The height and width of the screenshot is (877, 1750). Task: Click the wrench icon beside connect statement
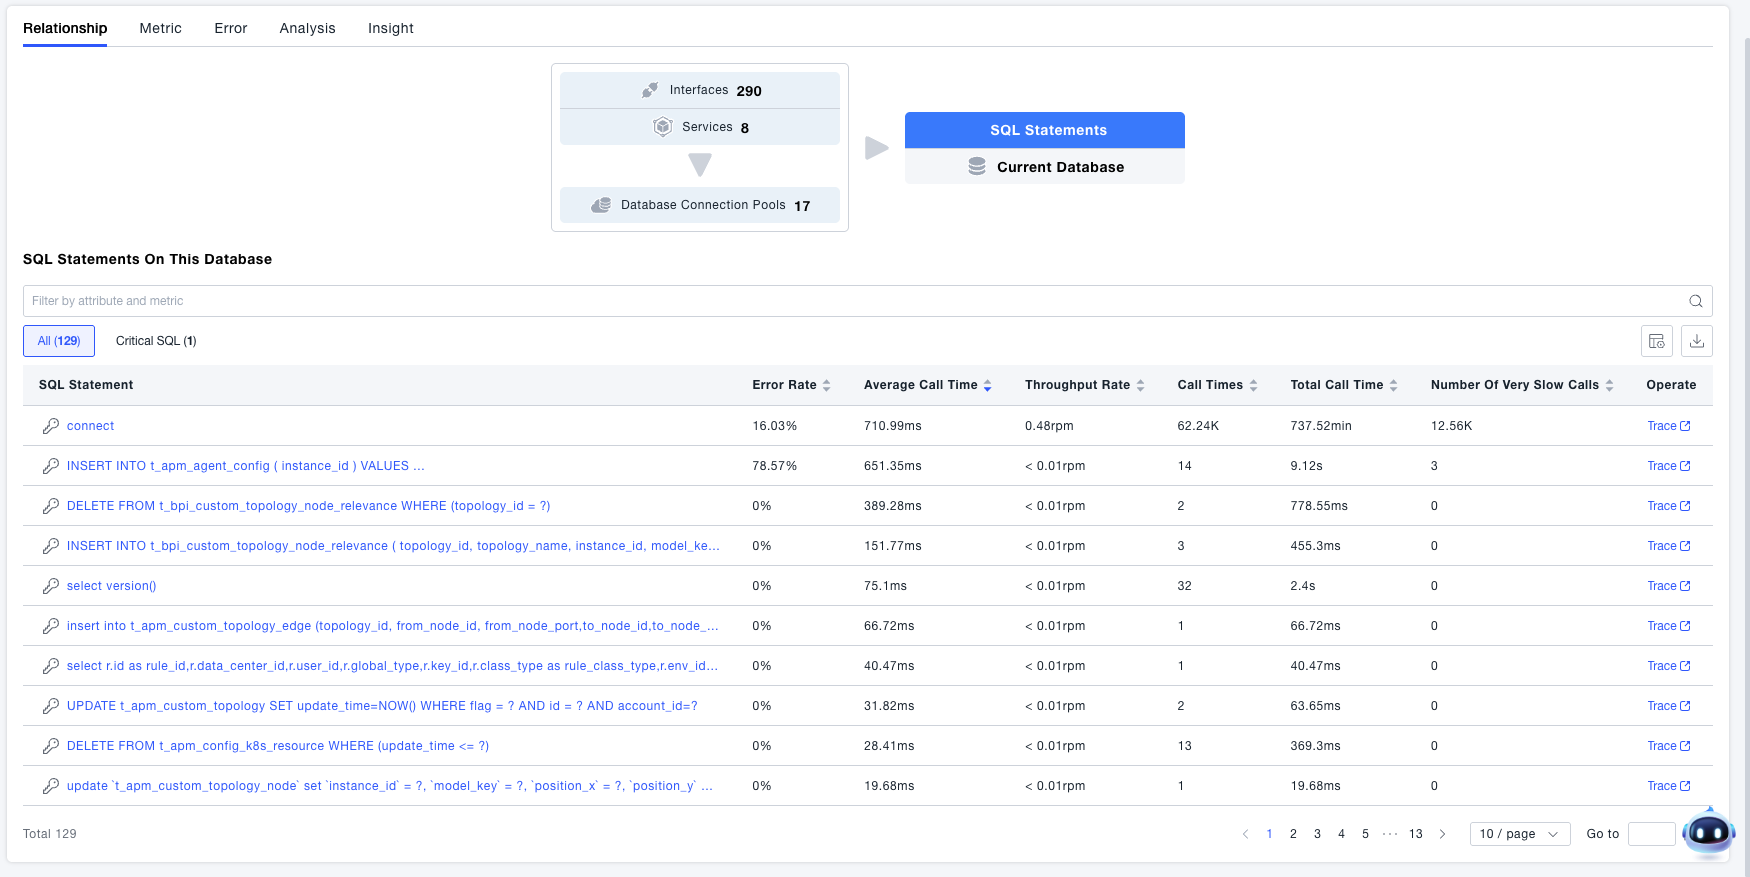tap(51, 426)
